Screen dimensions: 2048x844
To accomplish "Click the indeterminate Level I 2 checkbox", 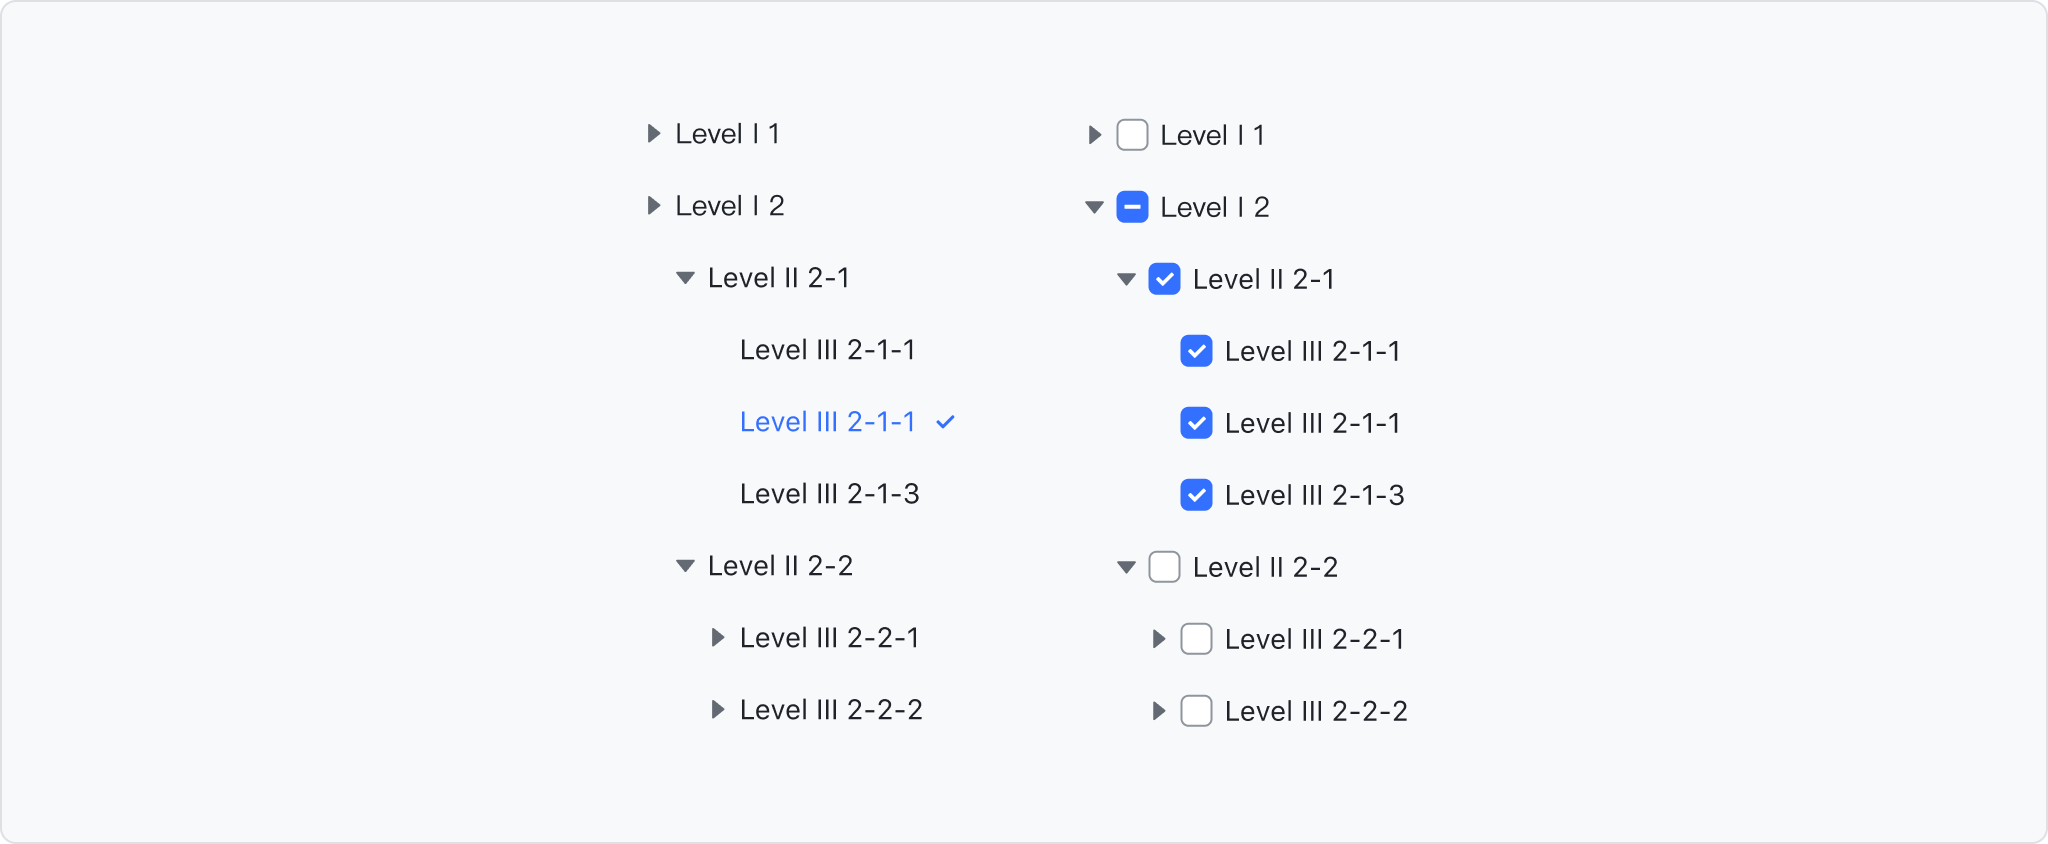I will (1132, 207).
